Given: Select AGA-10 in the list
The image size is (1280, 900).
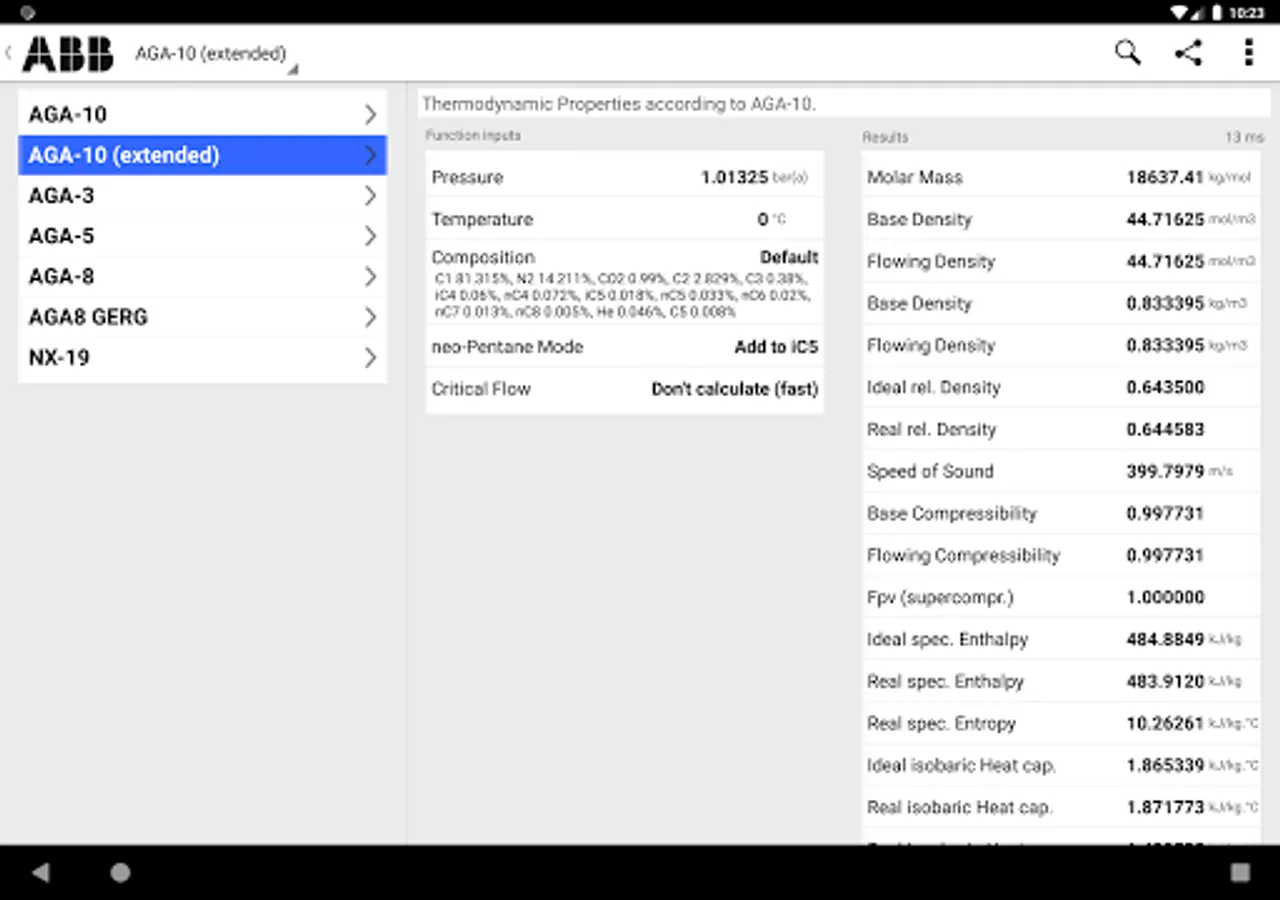Looking at the screenshot, I should (202, 114).
